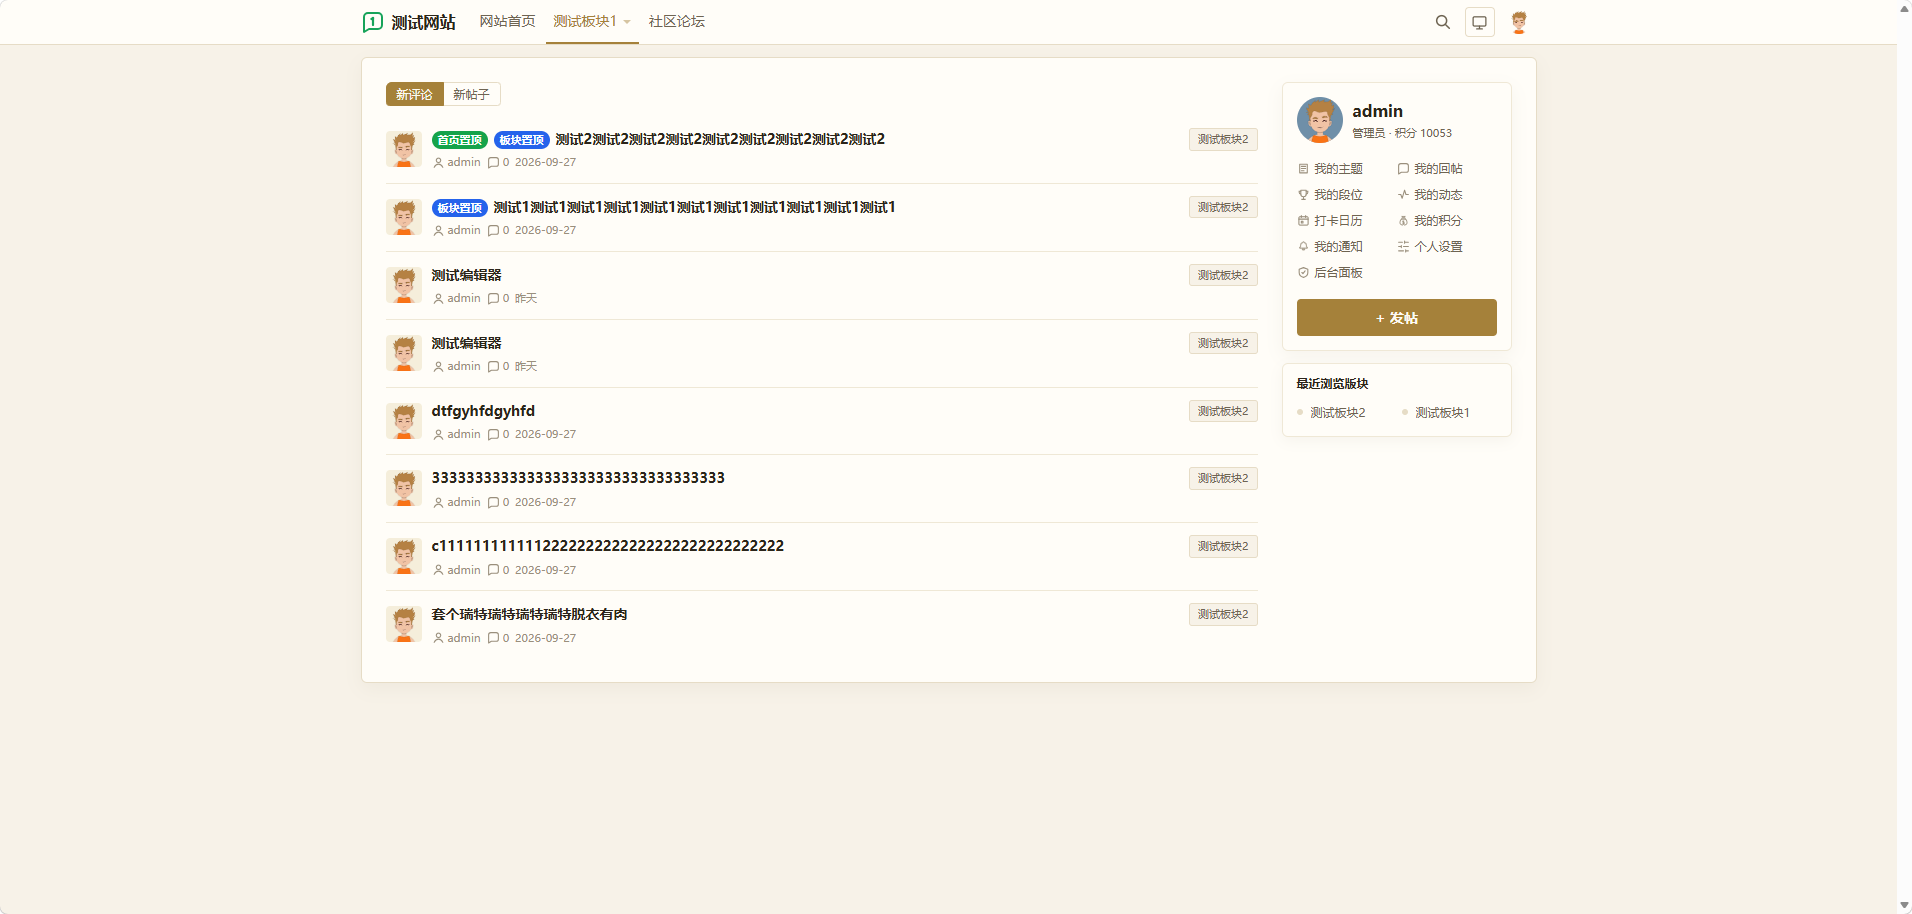The image size is (1912, 914).
Task: Open the 首页置顶 badge
Action: coord(460,140)
